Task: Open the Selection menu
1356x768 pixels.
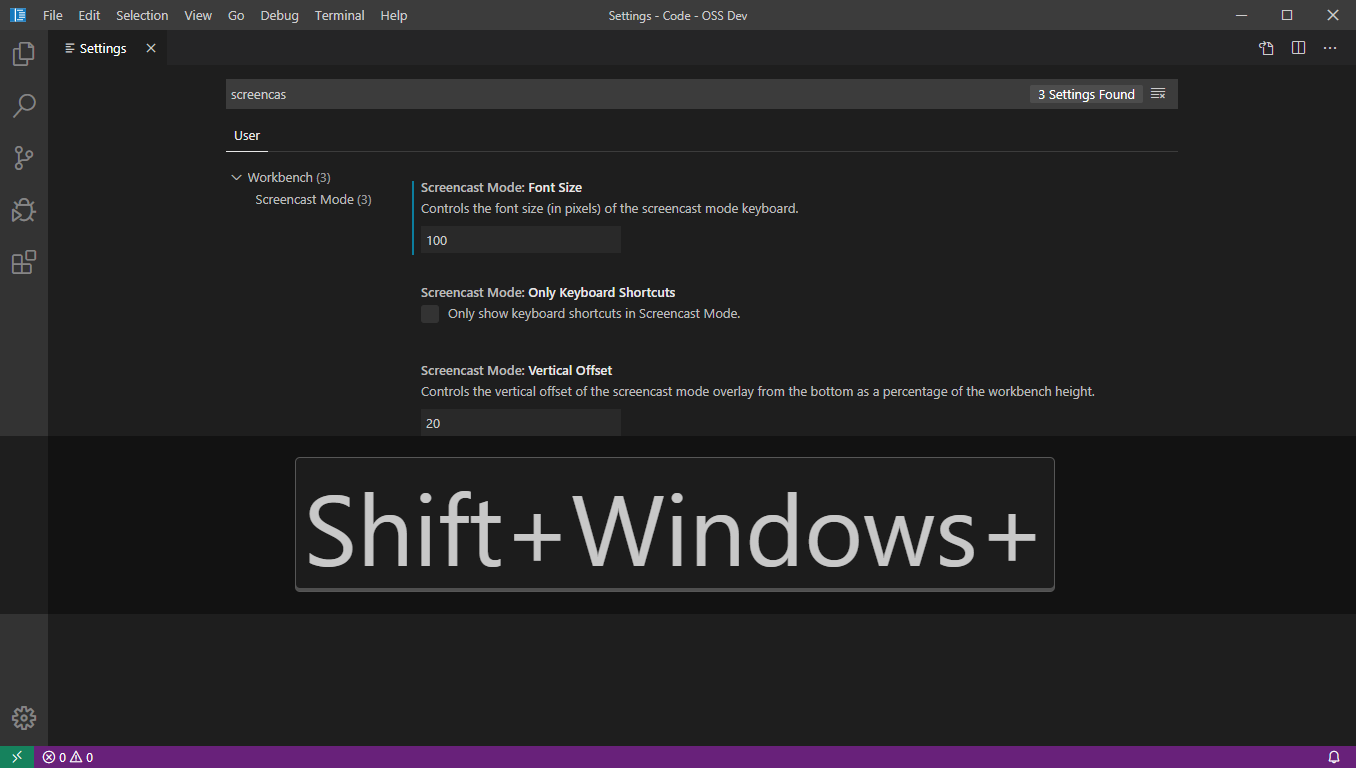Action: click(142, 15)
